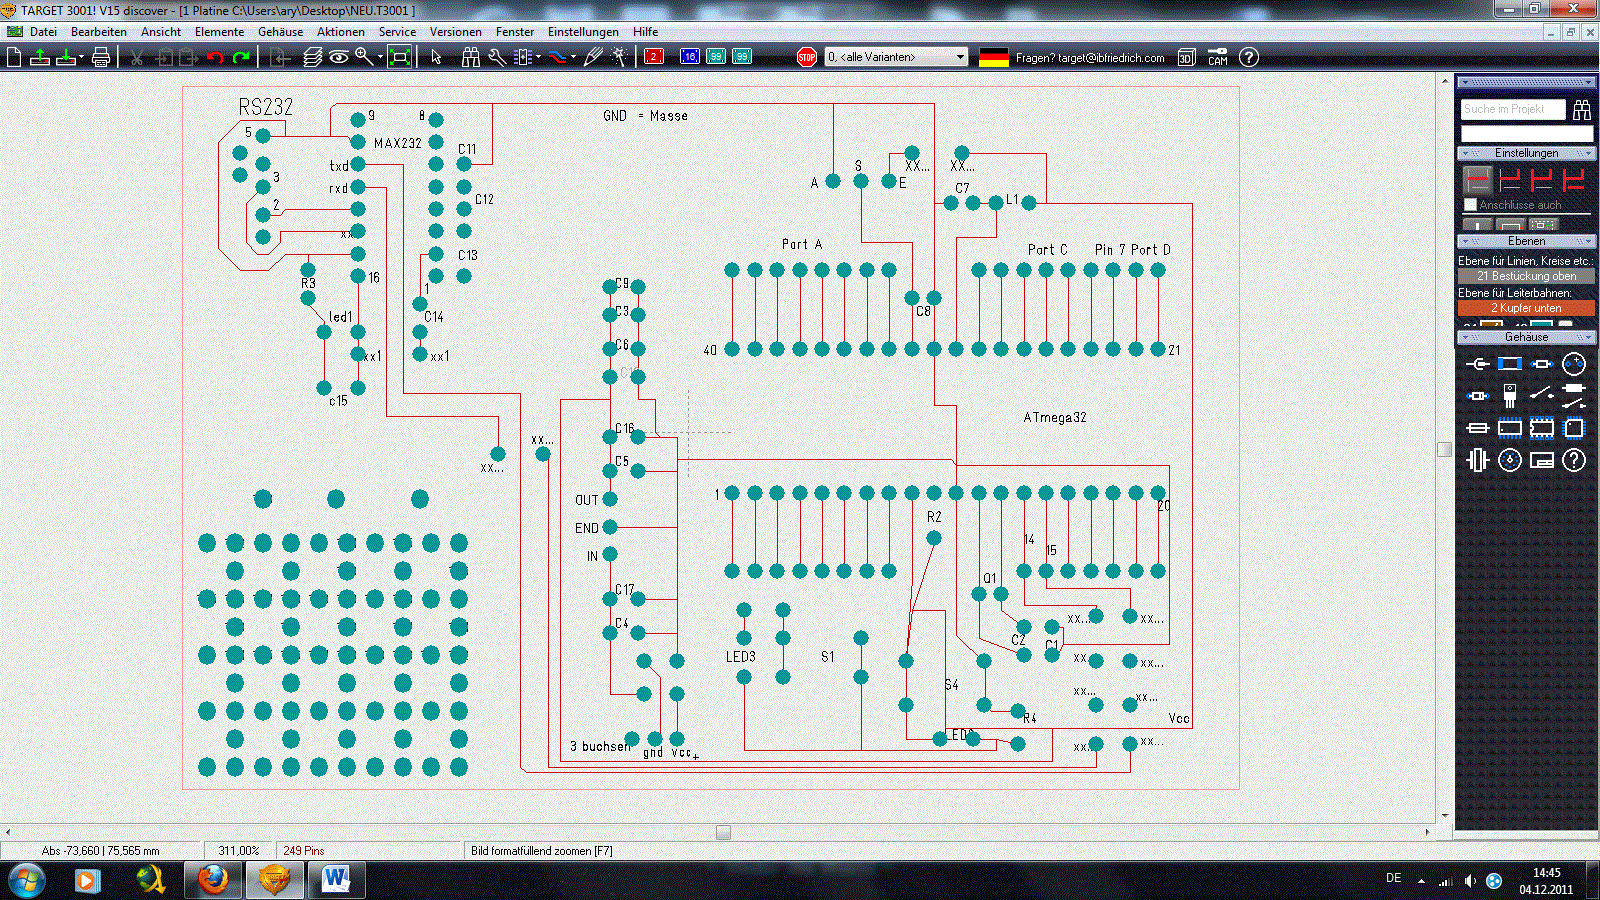Open the Bearbeiten menu
This screenshot has width=1600, height=900.
tap(99, 32)
